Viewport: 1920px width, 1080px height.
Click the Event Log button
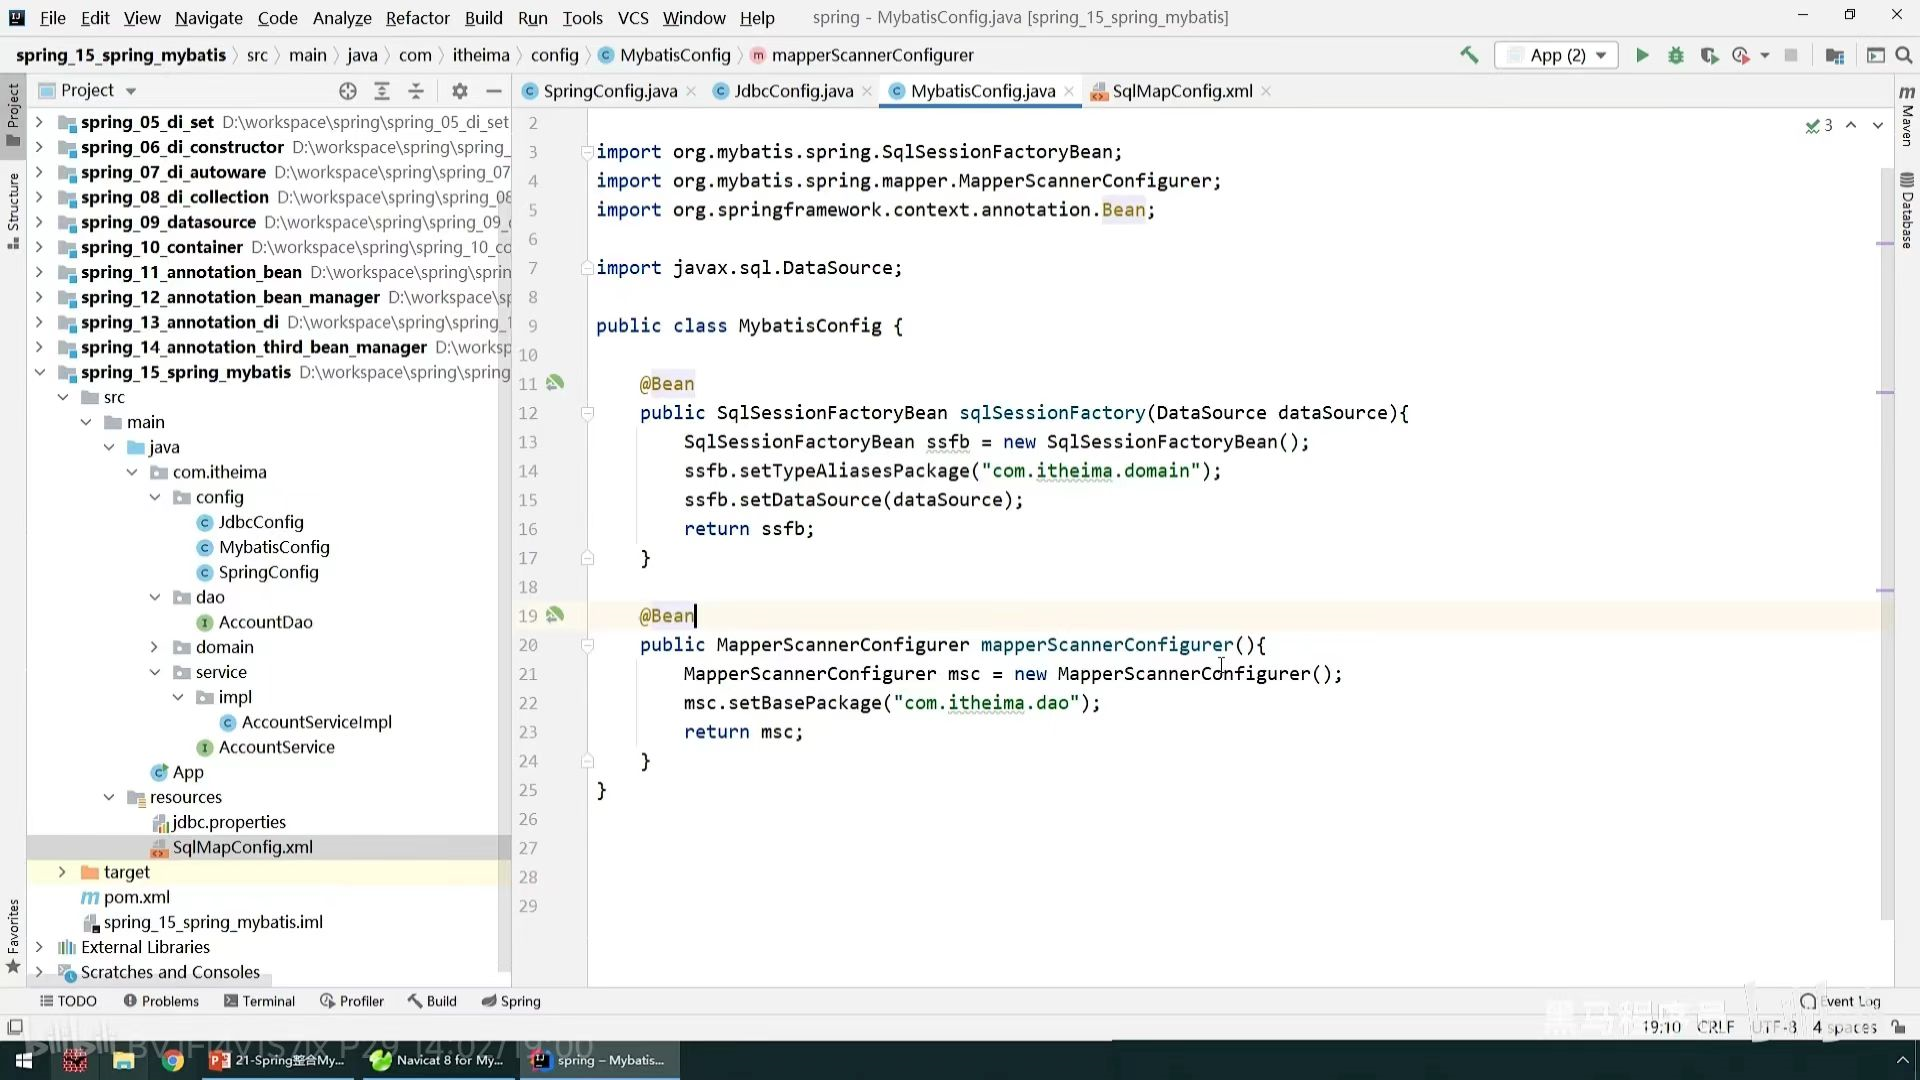coord(1840,1001)
